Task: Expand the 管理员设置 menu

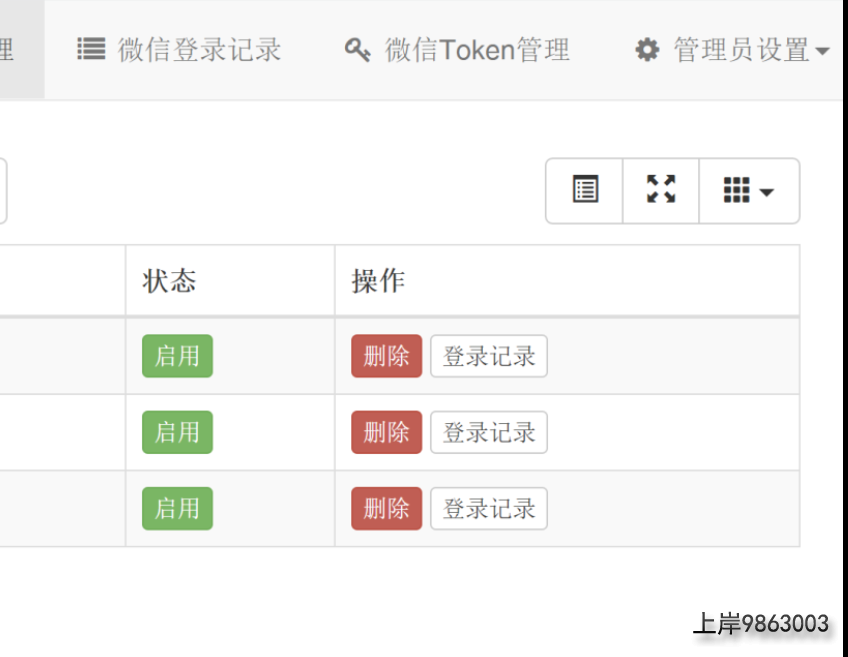Action: [732, 50]
